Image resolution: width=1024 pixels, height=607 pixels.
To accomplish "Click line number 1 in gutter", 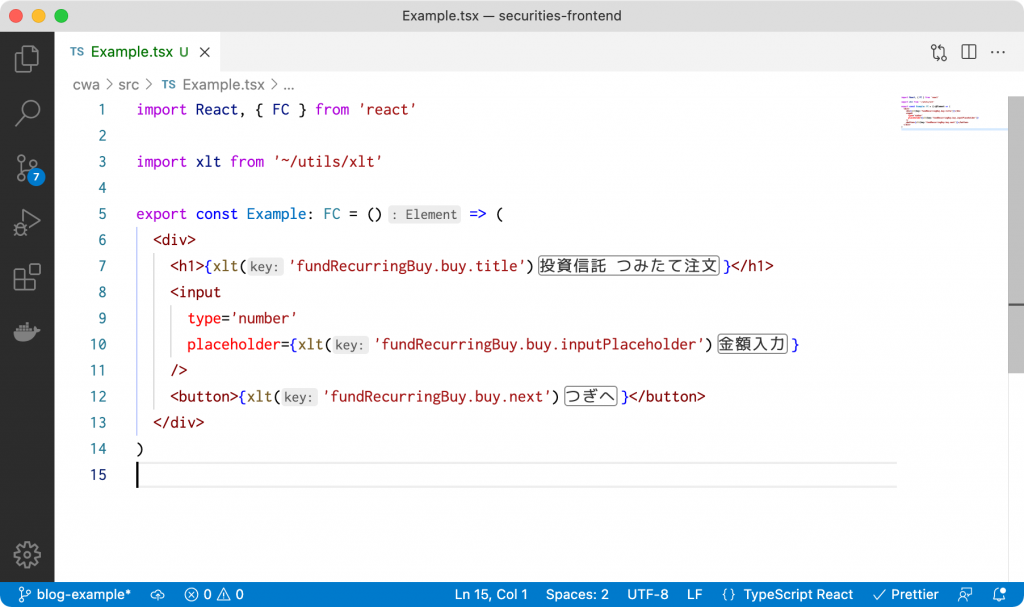I will (102, 110).
